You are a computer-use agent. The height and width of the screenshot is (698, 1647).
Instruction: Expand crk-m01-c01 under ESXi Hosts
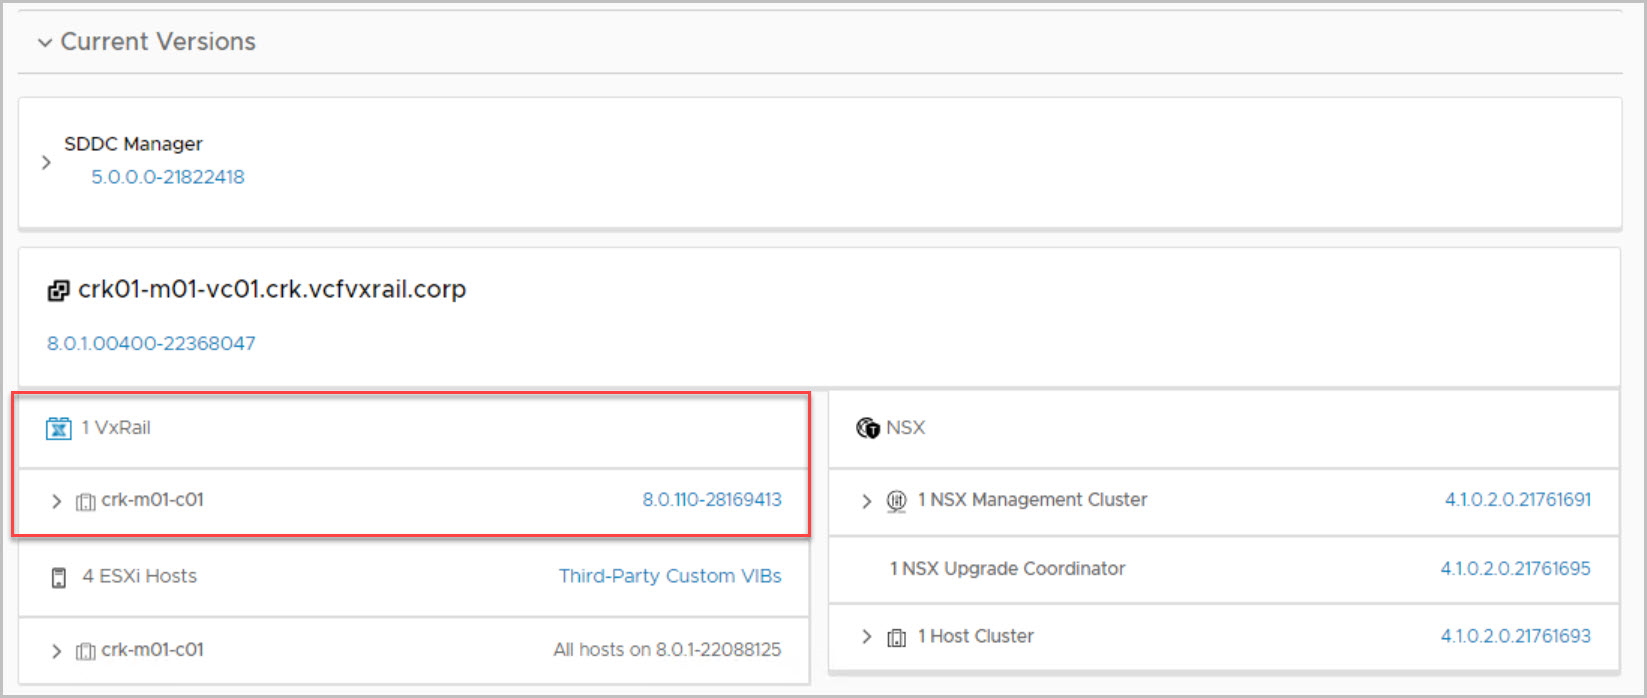(56, 651)
